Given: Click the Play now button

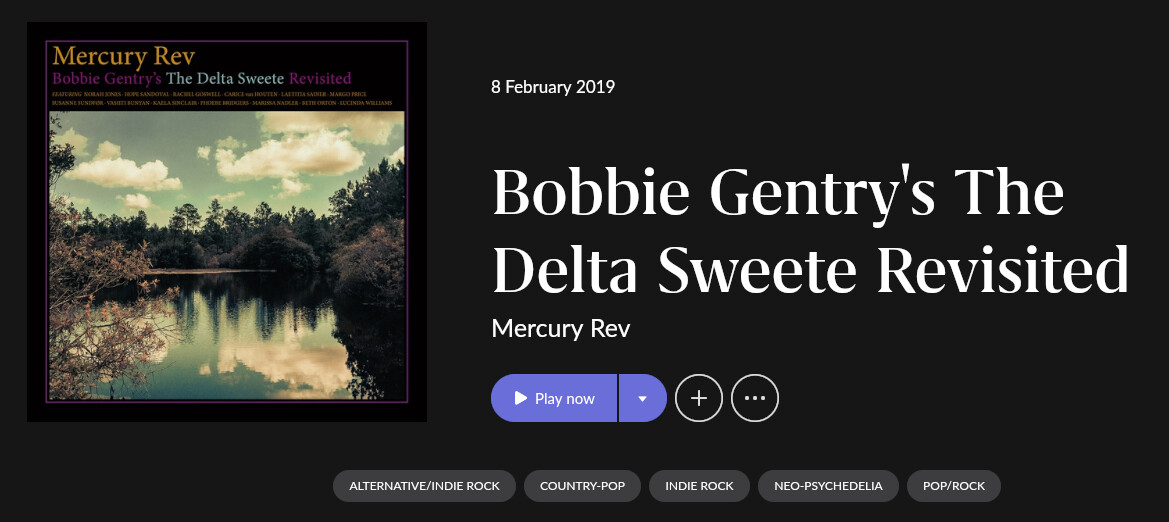Looking at the screenshot, I should click(554, 398).
